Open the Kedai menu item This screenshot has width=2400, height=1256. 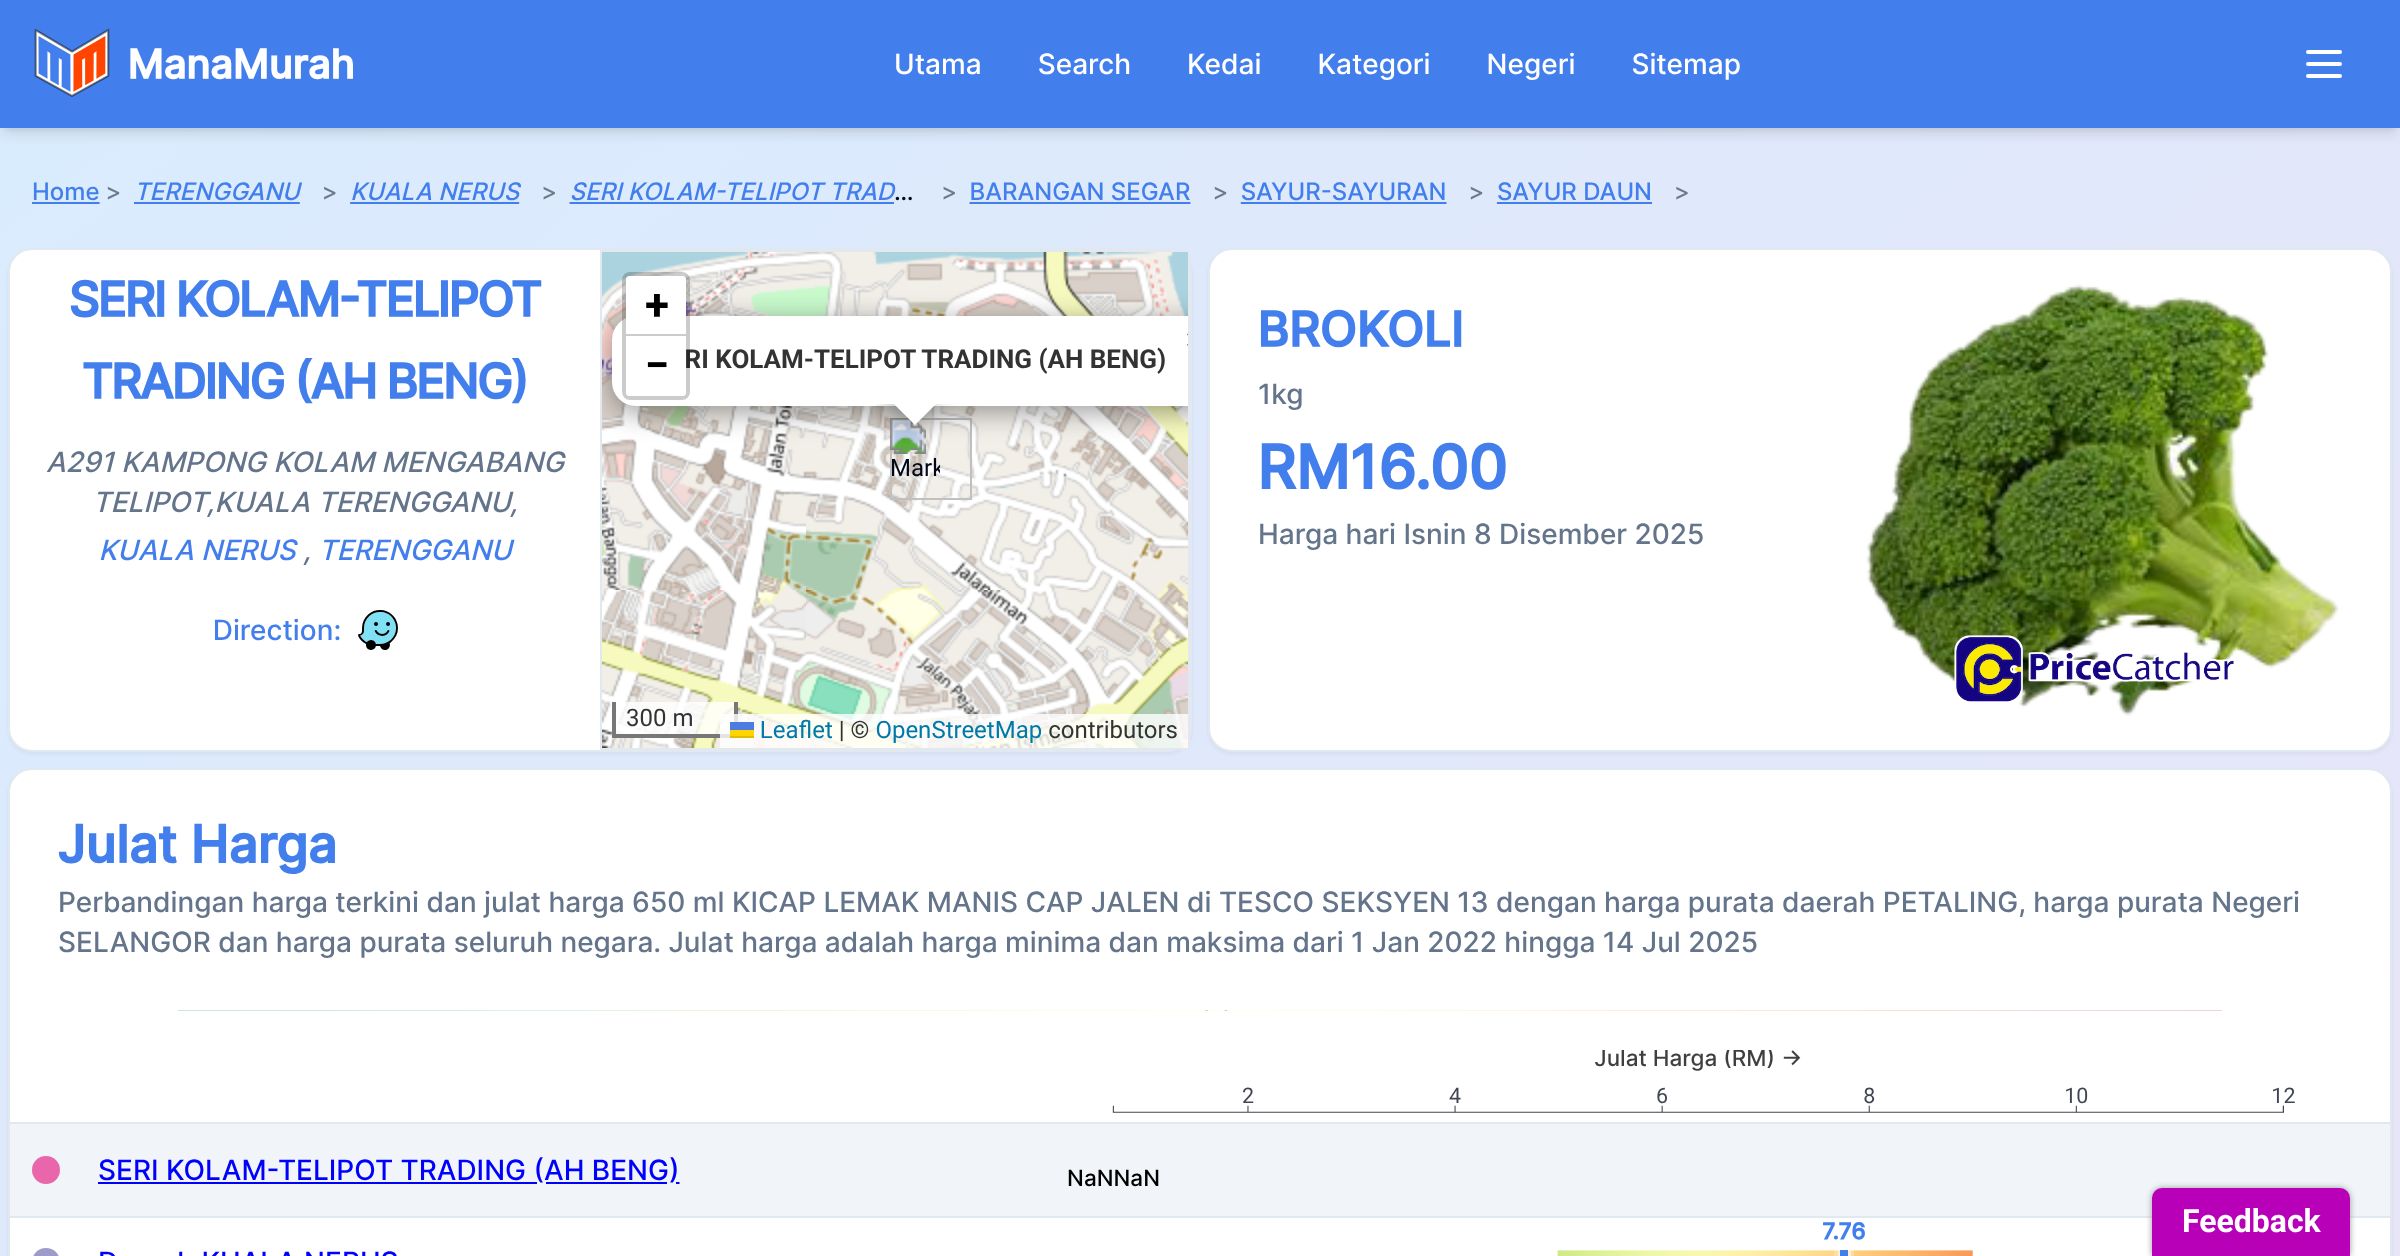1223,64
